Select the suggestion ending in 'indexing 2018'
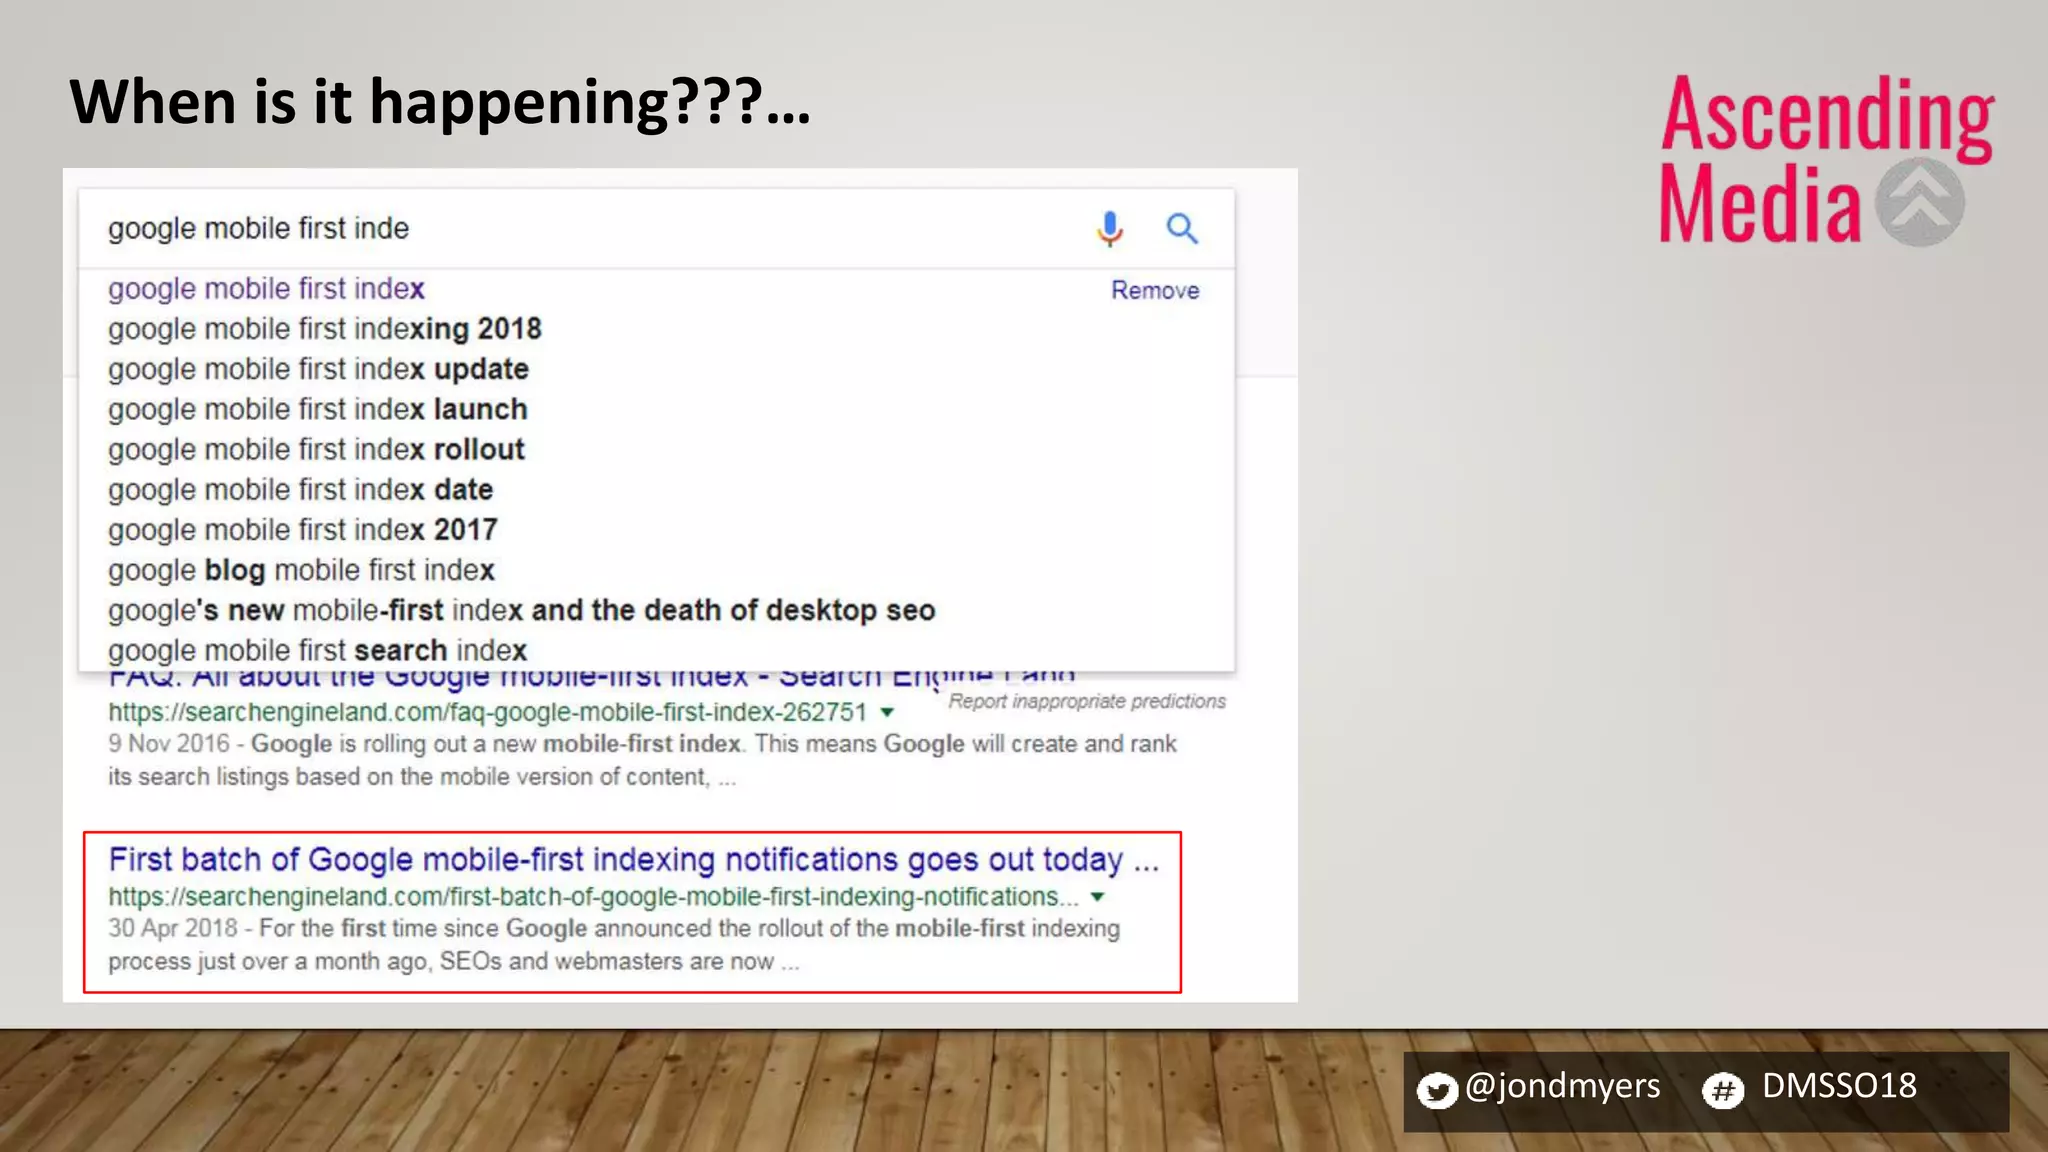Screen dimensions: 2048x1152 (x=325, y=329)
